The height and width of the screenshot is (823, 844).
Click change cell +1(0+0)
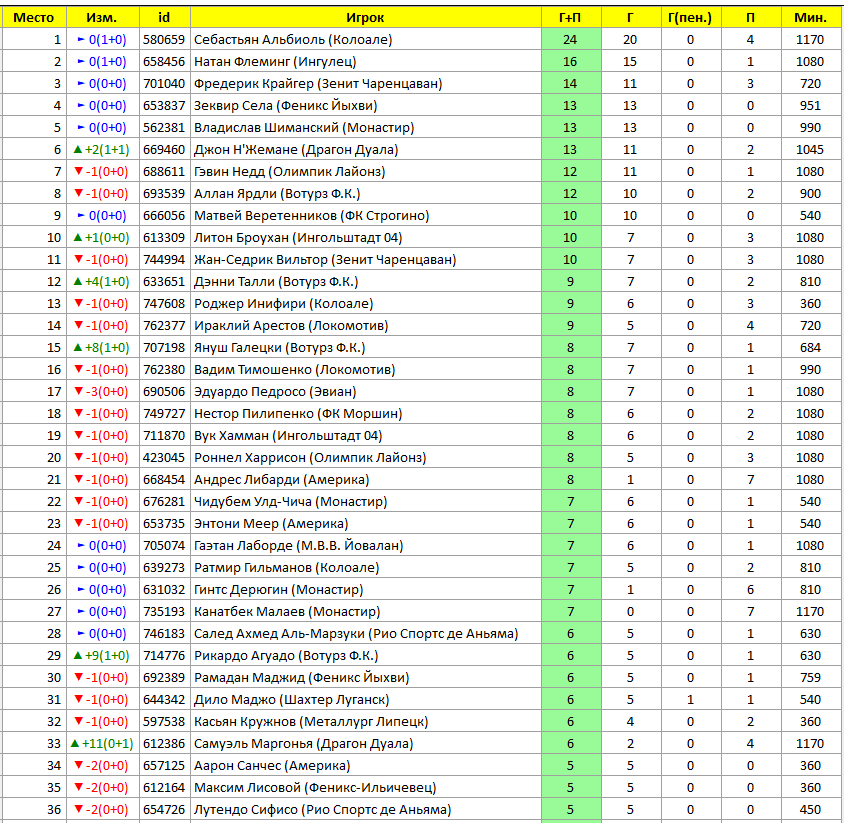pos(102,238)
